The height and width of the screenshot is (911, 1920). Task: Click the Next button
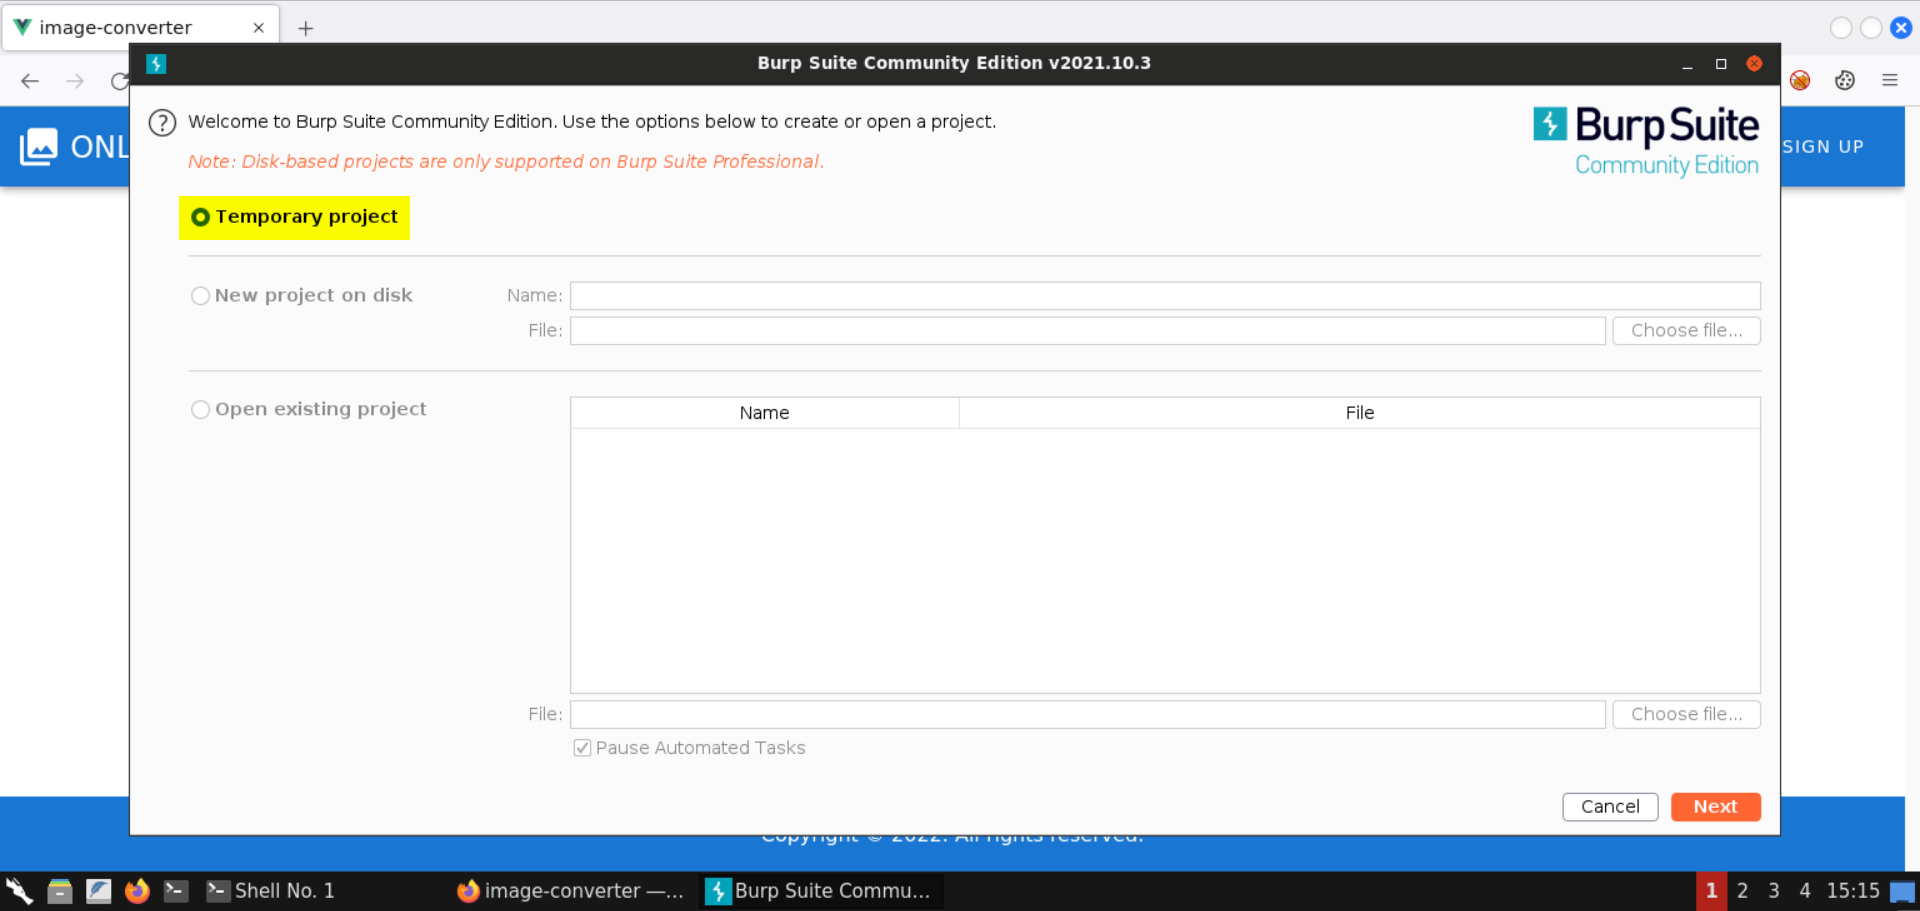1715,807
